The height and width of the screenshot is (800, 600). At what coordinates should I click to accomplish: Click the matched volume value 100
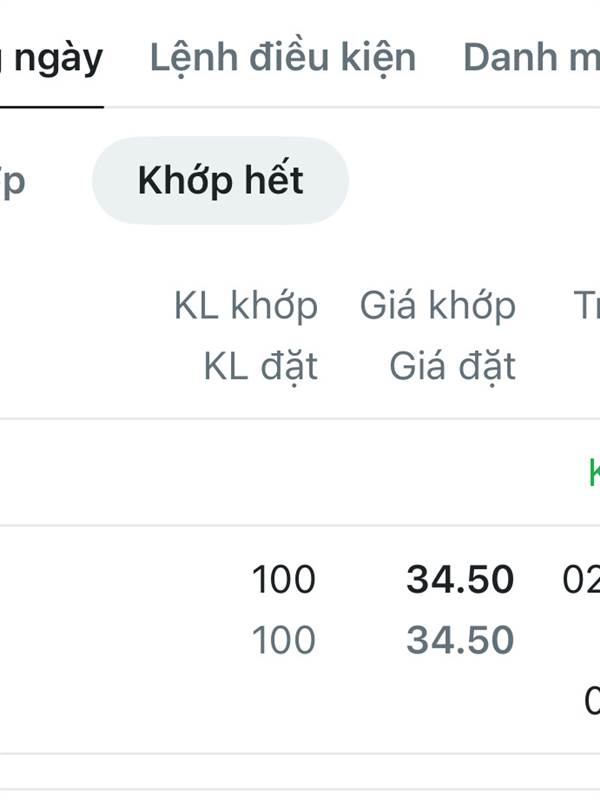[283, 580]
